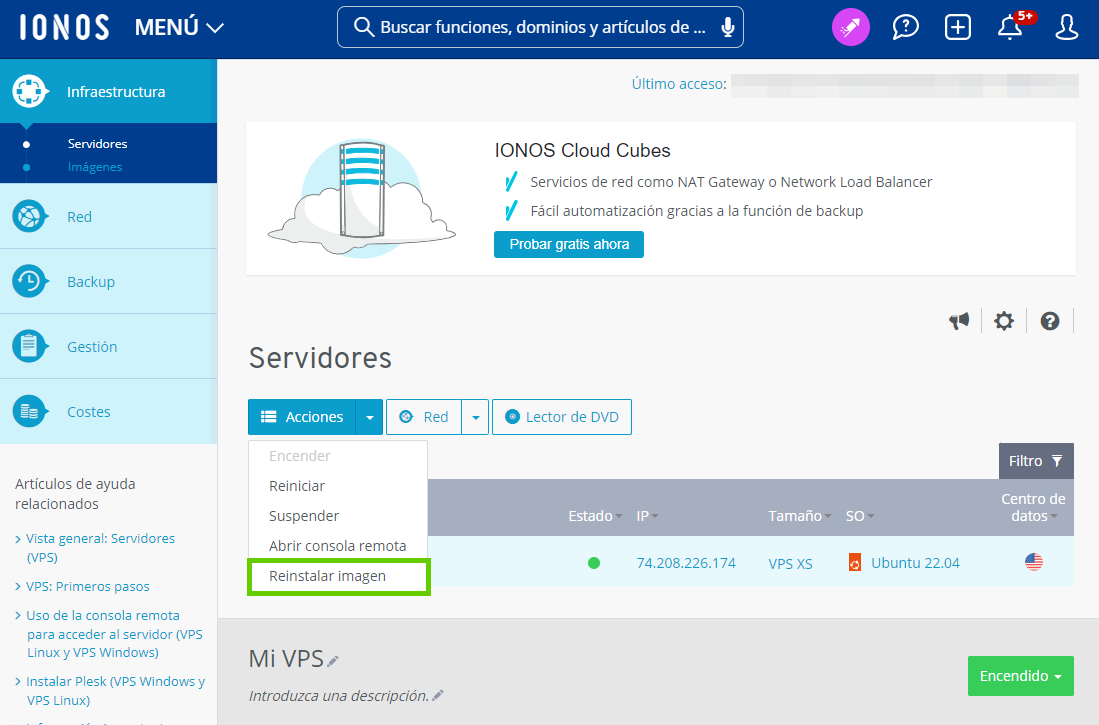Click Probar gratis ahora button
The width and height of the screenshot is (1099, 725).
[568, 244]
